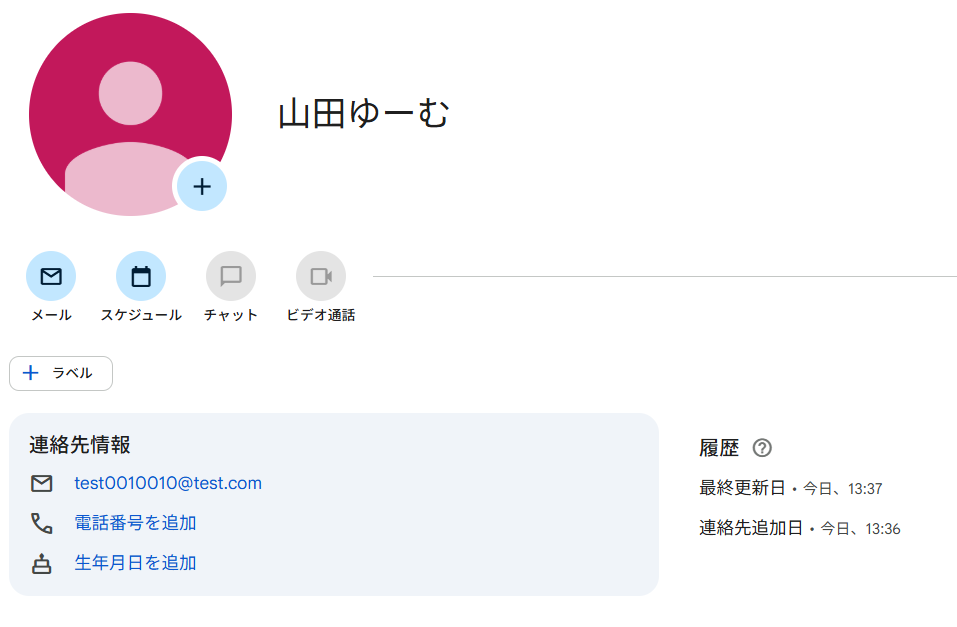Click the help question mark beside 履歴
This screenshot has width=957, height=627.
click(762, 448)
